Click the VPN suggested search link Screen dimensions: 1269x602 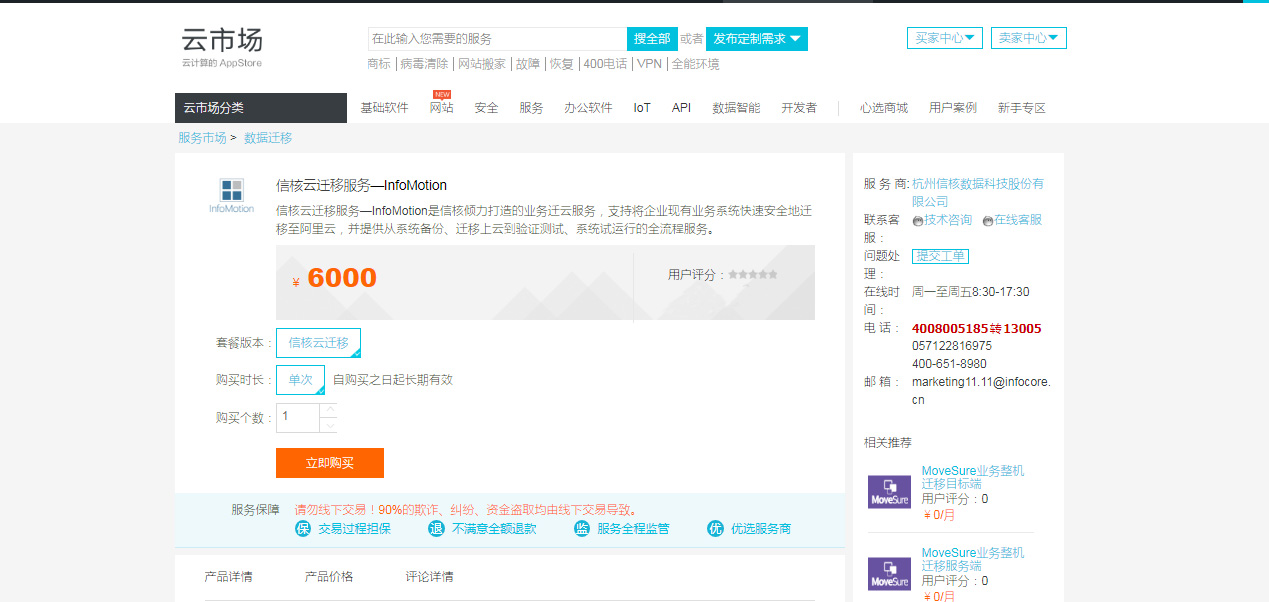(650, 64)
